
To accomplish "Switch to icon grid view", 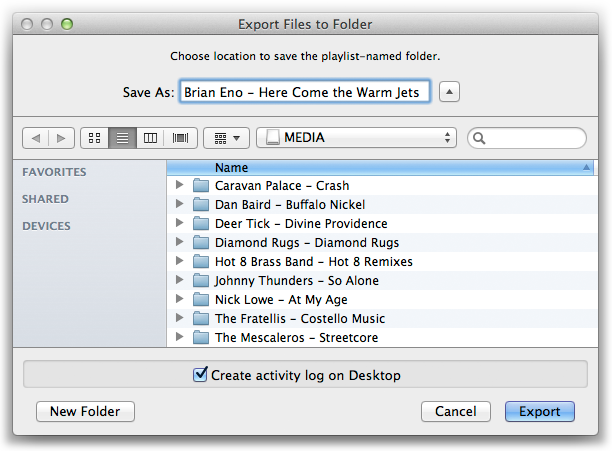I will point(94,138).
